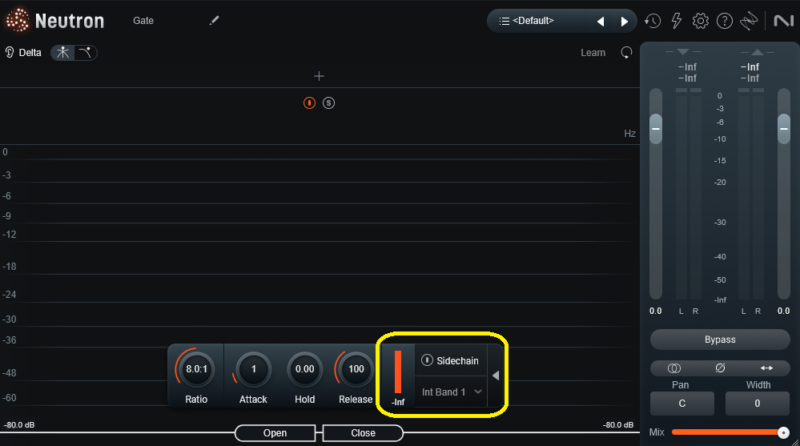Click the orange sidechain level meter
800x446 pixels.
coord(398,372)
